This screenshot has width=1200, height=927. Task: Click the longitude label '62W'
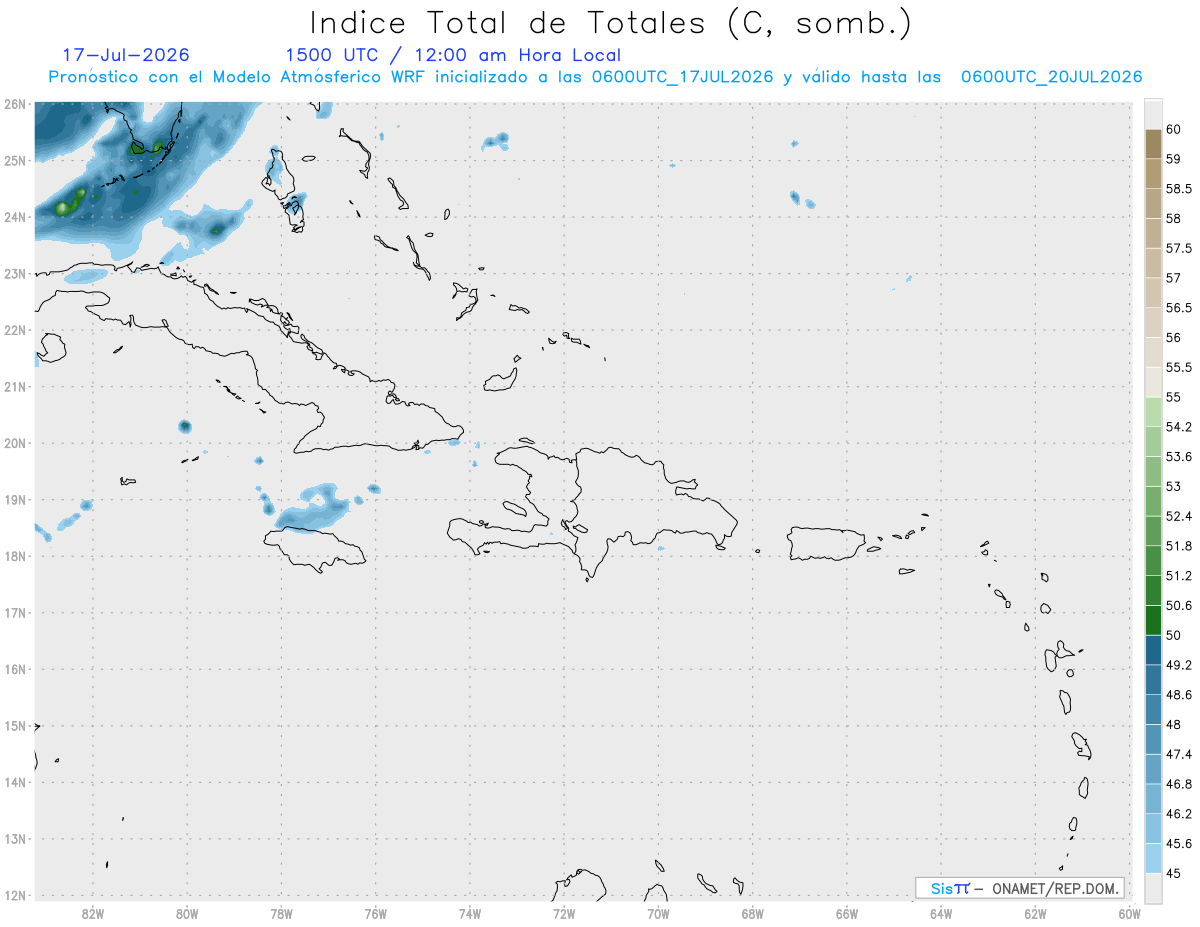pyautogui.click(x=1035, y=913)
